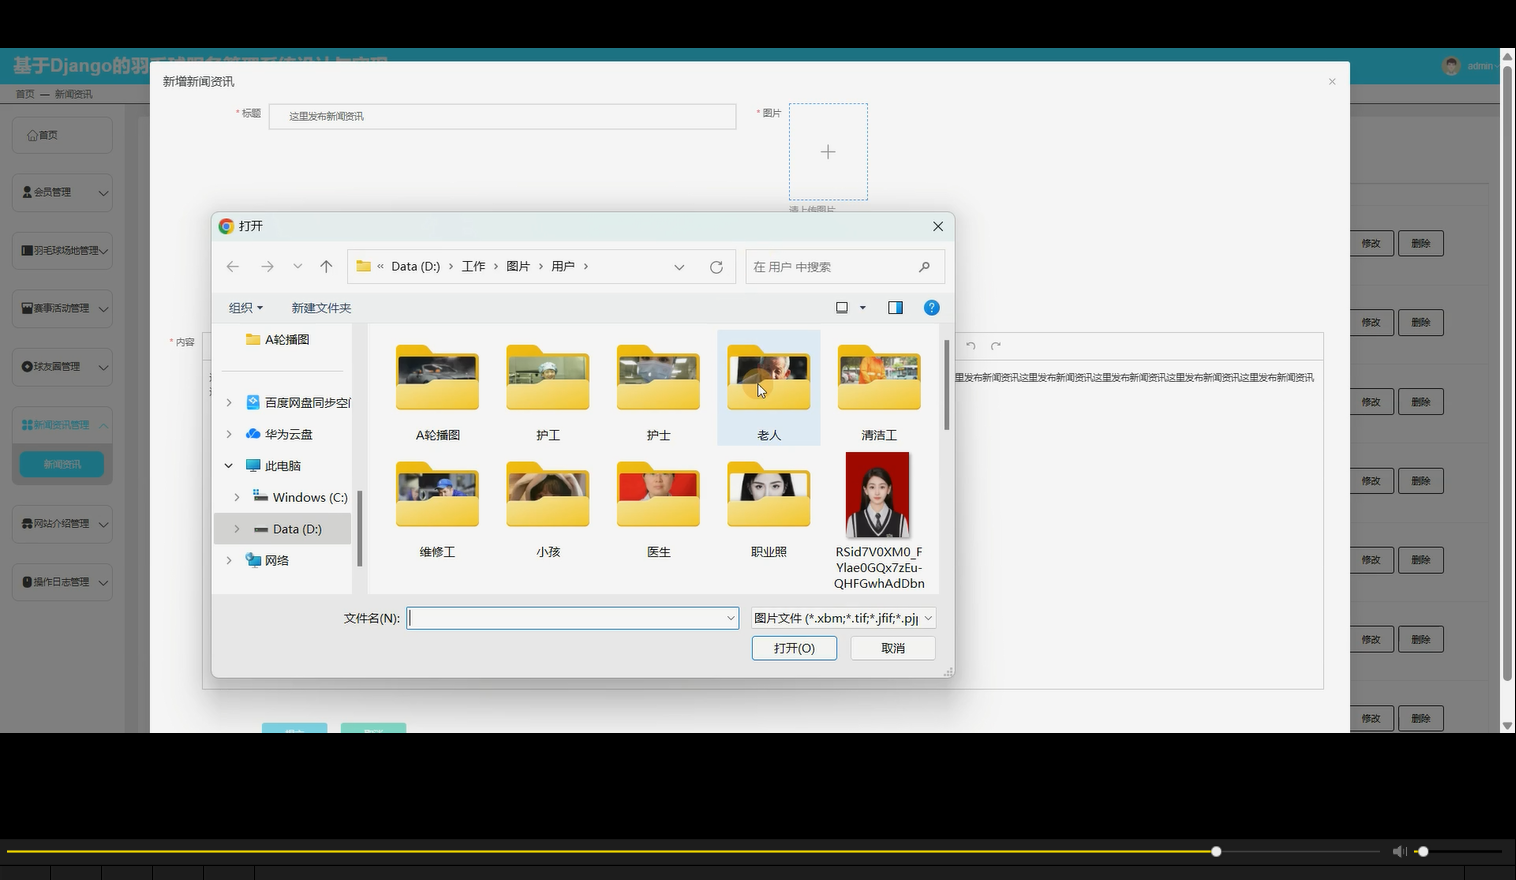This screenshot has height=880, width=1516.
Task: Mute the video with speaker icon
Action: [1399, 851]
